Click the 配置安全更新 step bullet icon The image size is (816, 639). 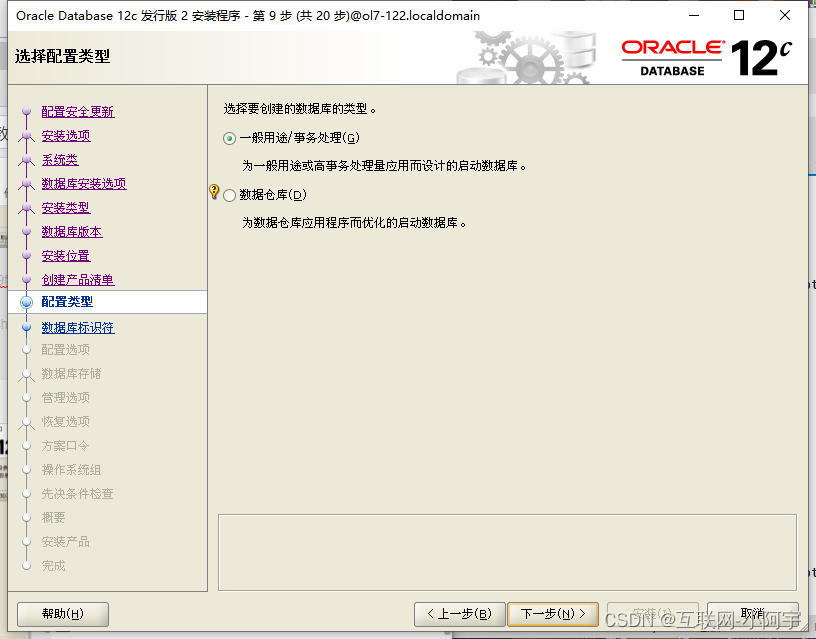coord(27,111)
